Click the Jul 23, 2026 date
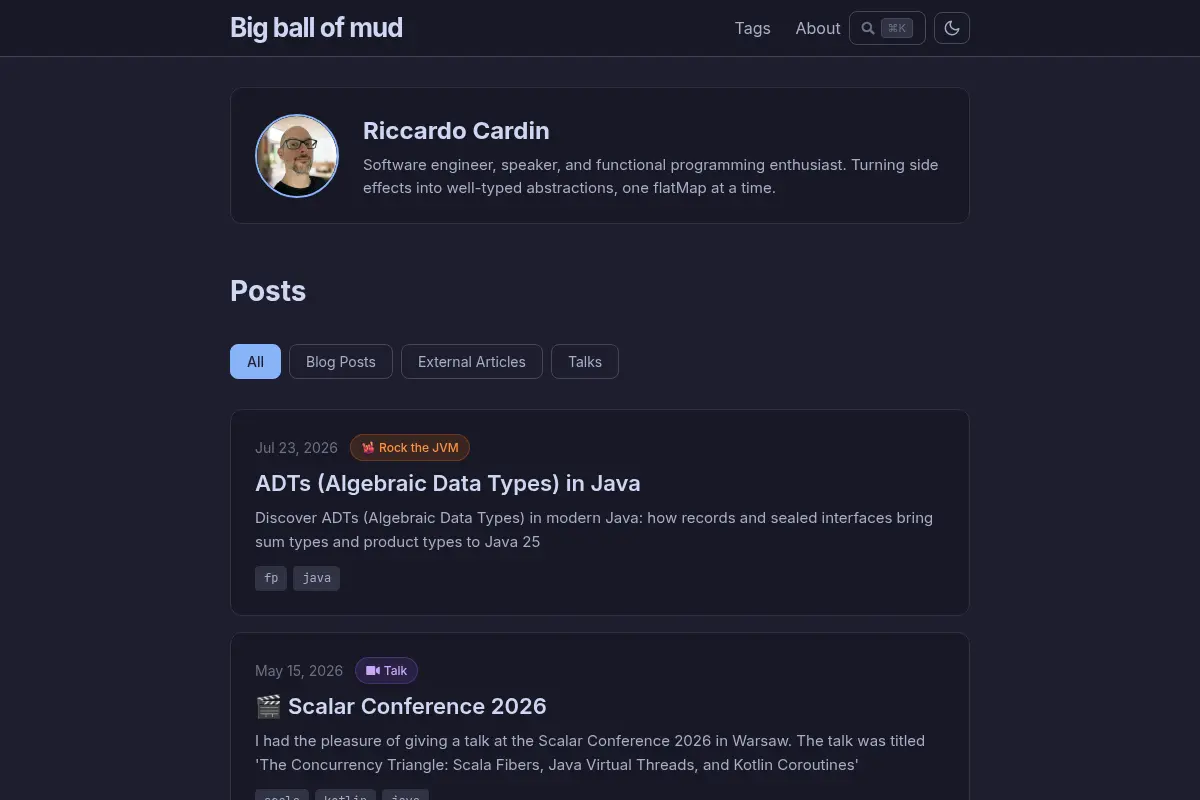The height and width of the screenshot is (800, 1200). (296, 448)
